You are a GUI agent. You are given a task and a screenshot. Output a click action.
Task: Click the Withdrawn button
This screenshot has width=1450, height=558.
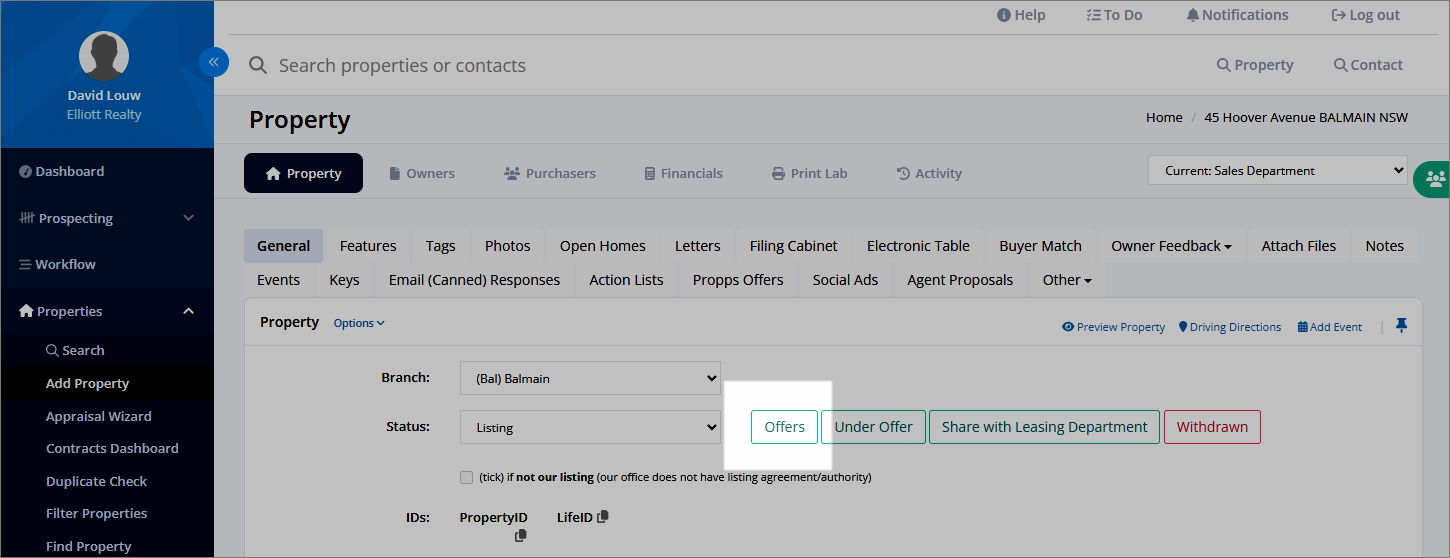(x=1212, y=427)
